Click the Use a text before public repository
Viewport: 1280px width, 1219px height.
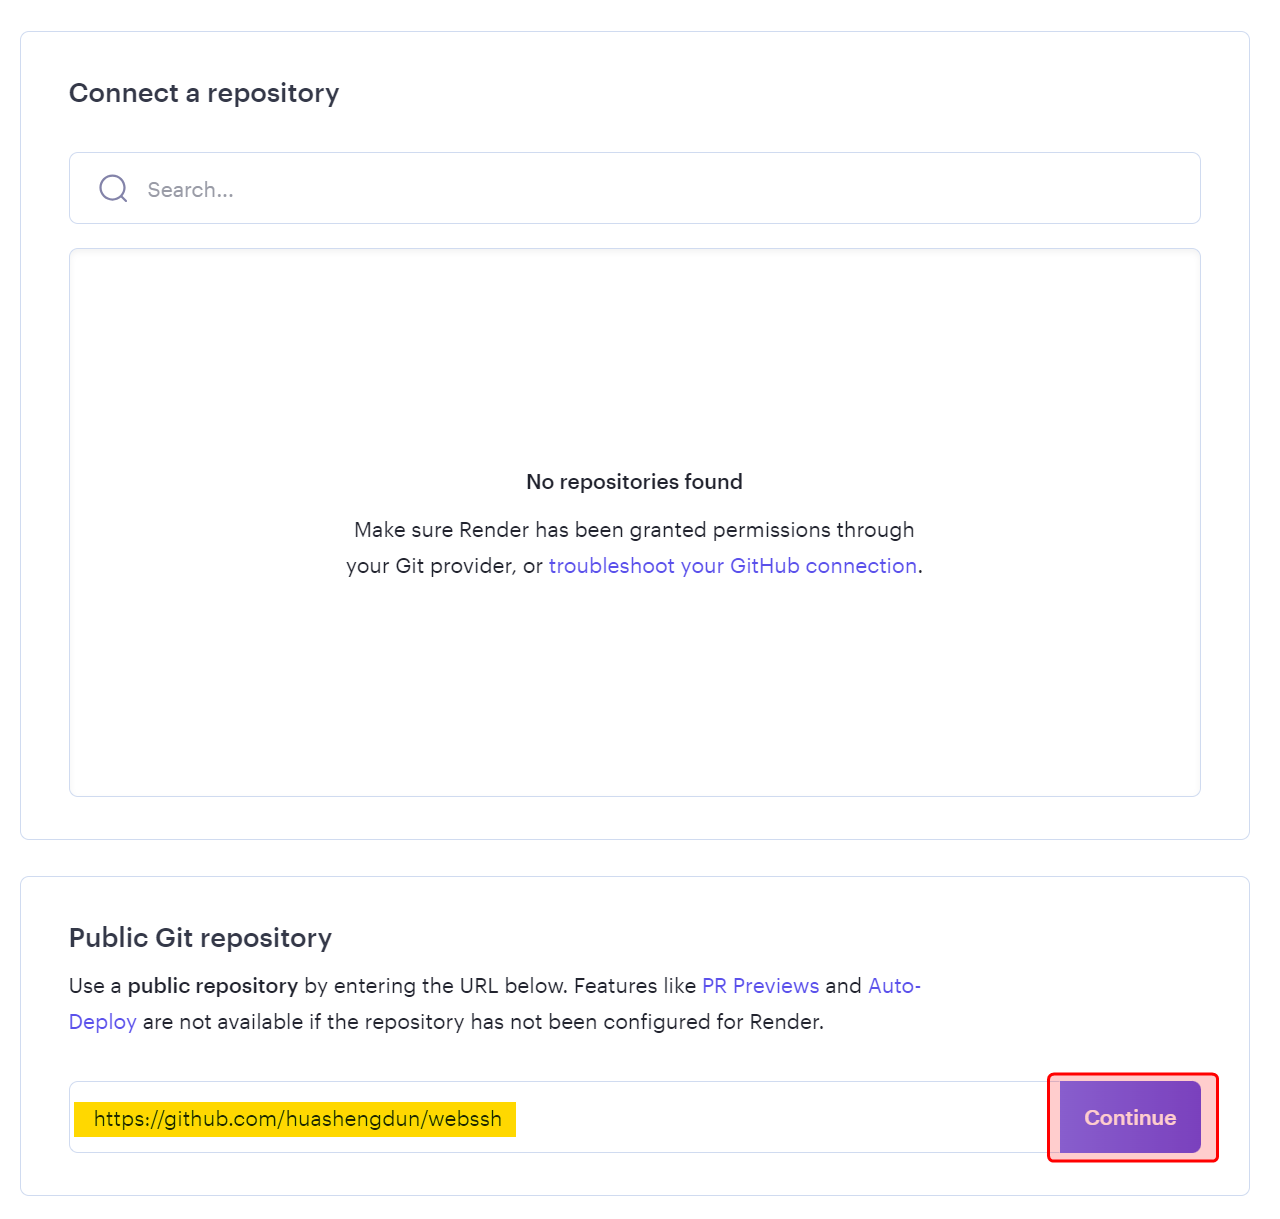(94, 986)
